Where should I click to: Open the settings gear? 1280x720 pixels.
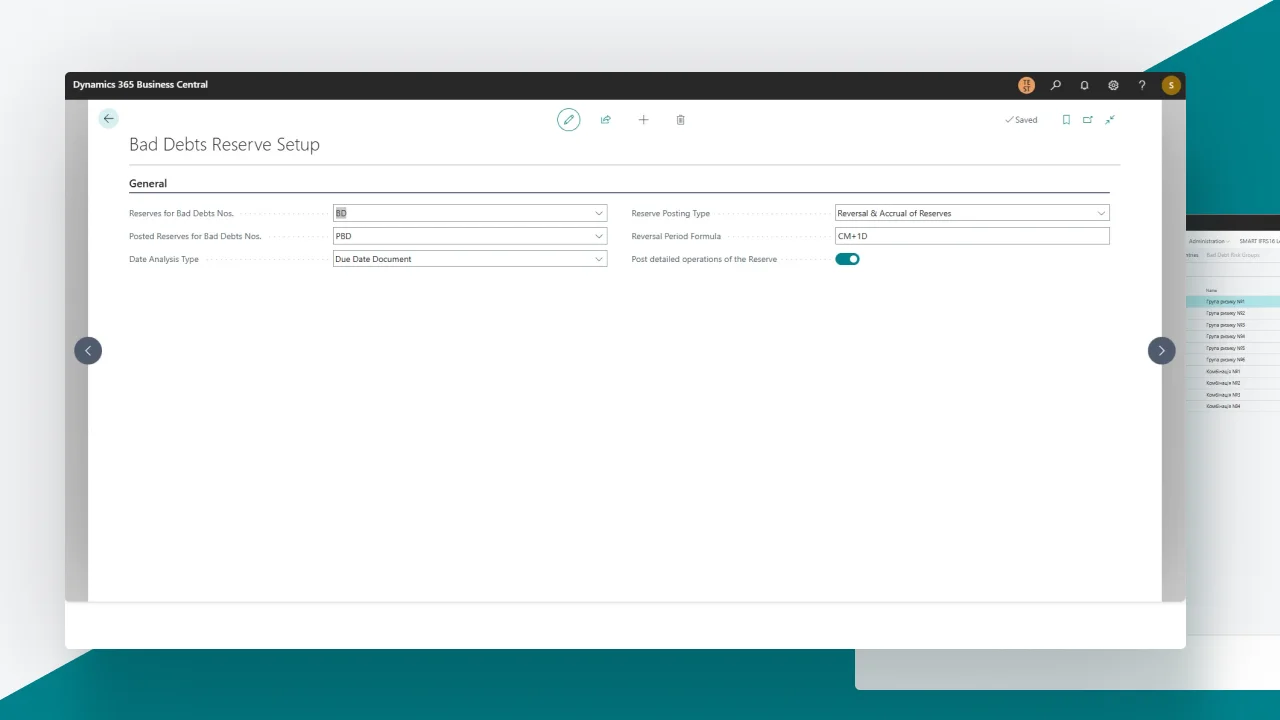pos(1113,86)
